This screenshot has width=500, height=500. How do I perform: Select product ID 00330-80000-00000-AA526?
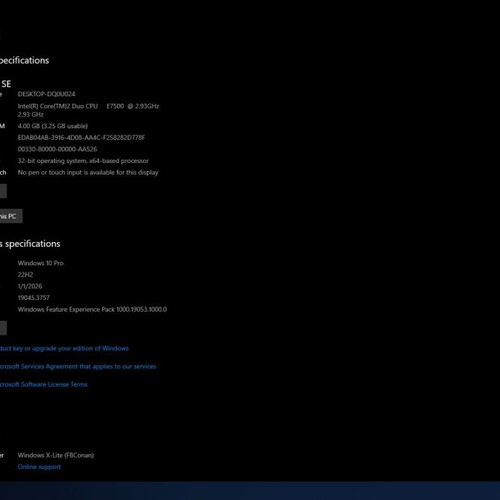57,149
